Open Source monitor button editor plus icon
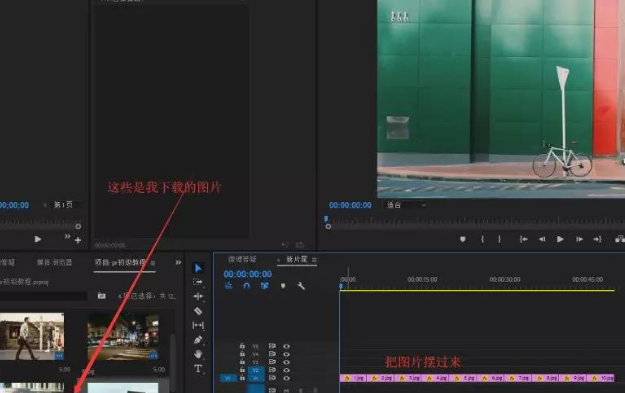This screenshot has width=625, height=393. click(78, 240)
